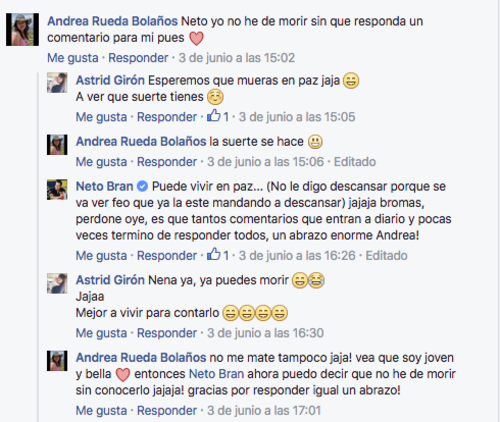
Task: Open Neto Bran's profile avatar
Action: tap(57, 190)
